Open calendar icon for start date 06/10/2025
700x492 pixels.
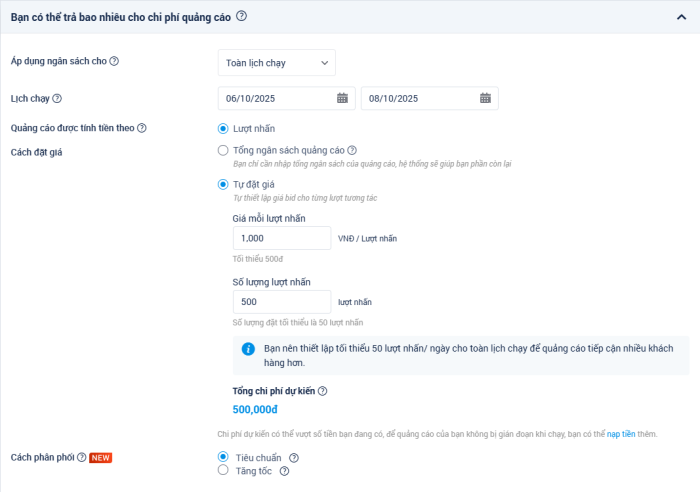click(342, 98)
